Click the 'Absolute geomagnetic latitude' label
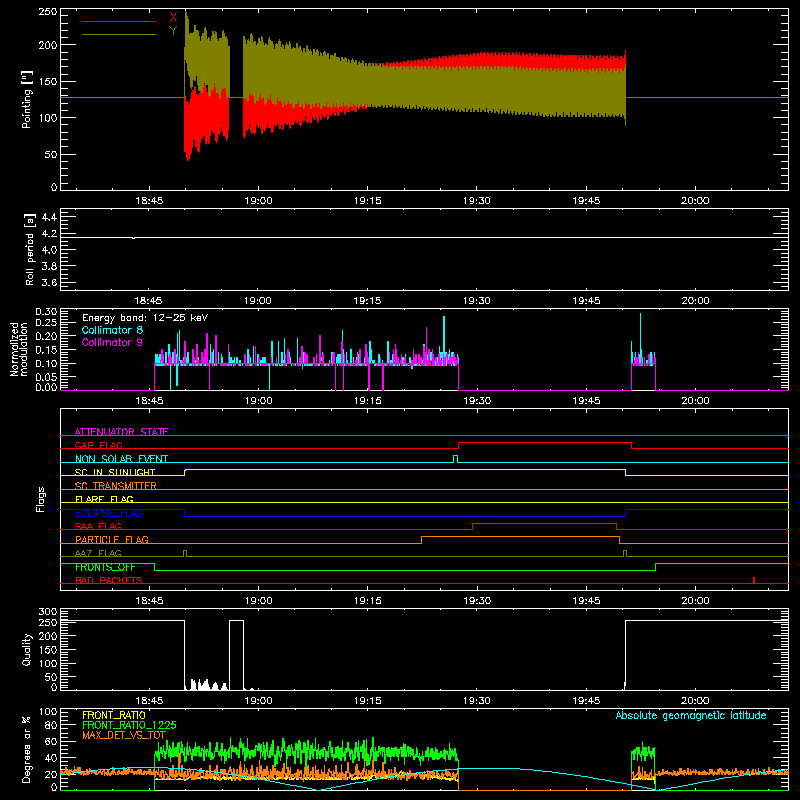The width and height of the screenshot is (800, 800). 691,715
